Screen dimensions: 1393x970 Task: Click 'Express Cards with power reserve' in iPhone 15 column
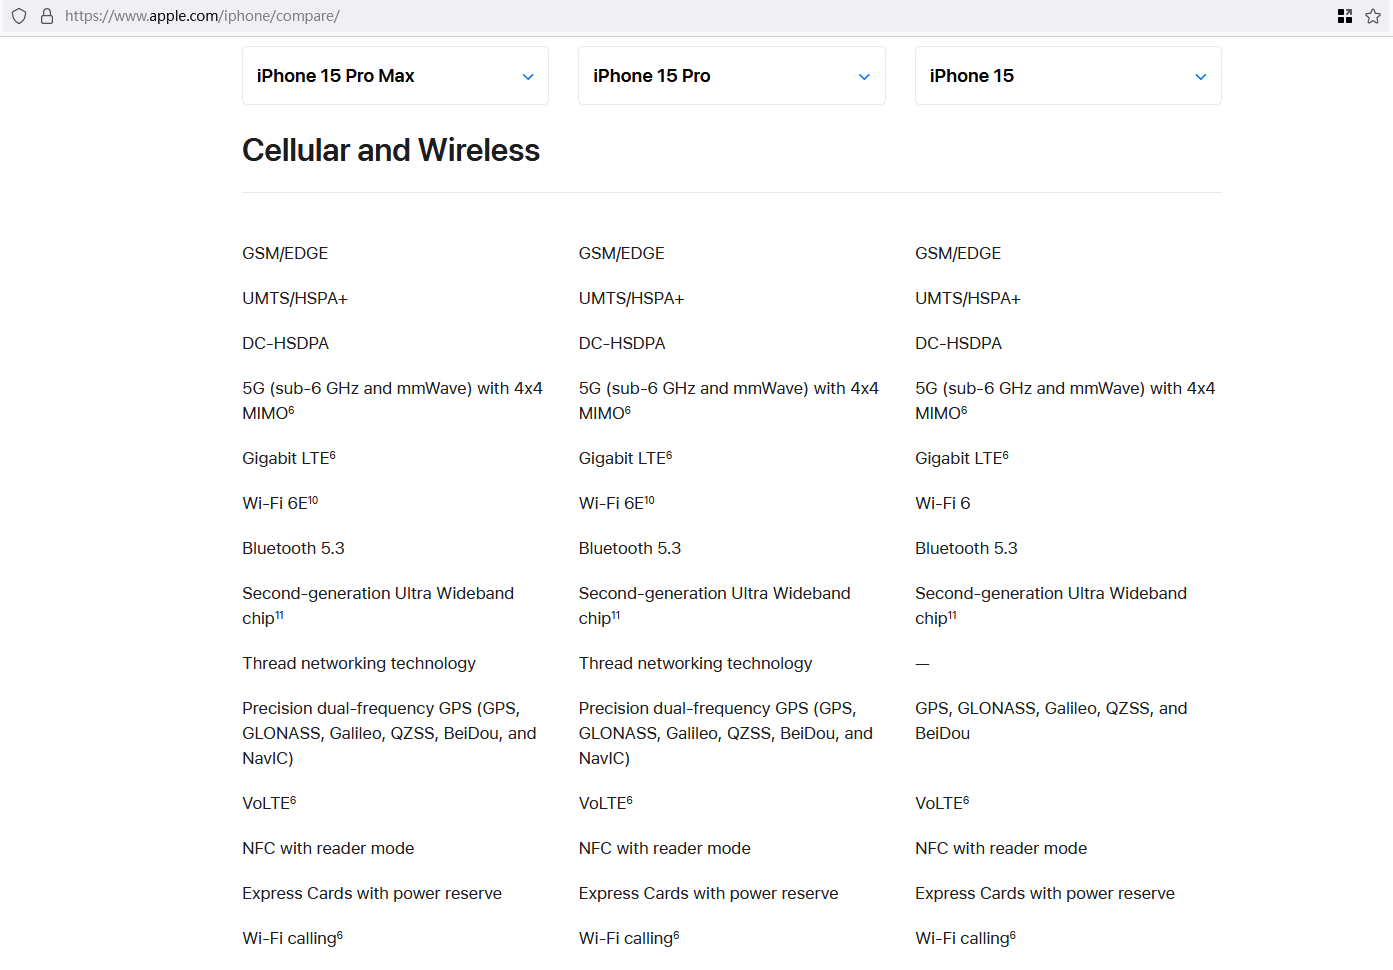(x=1045, y=893)
